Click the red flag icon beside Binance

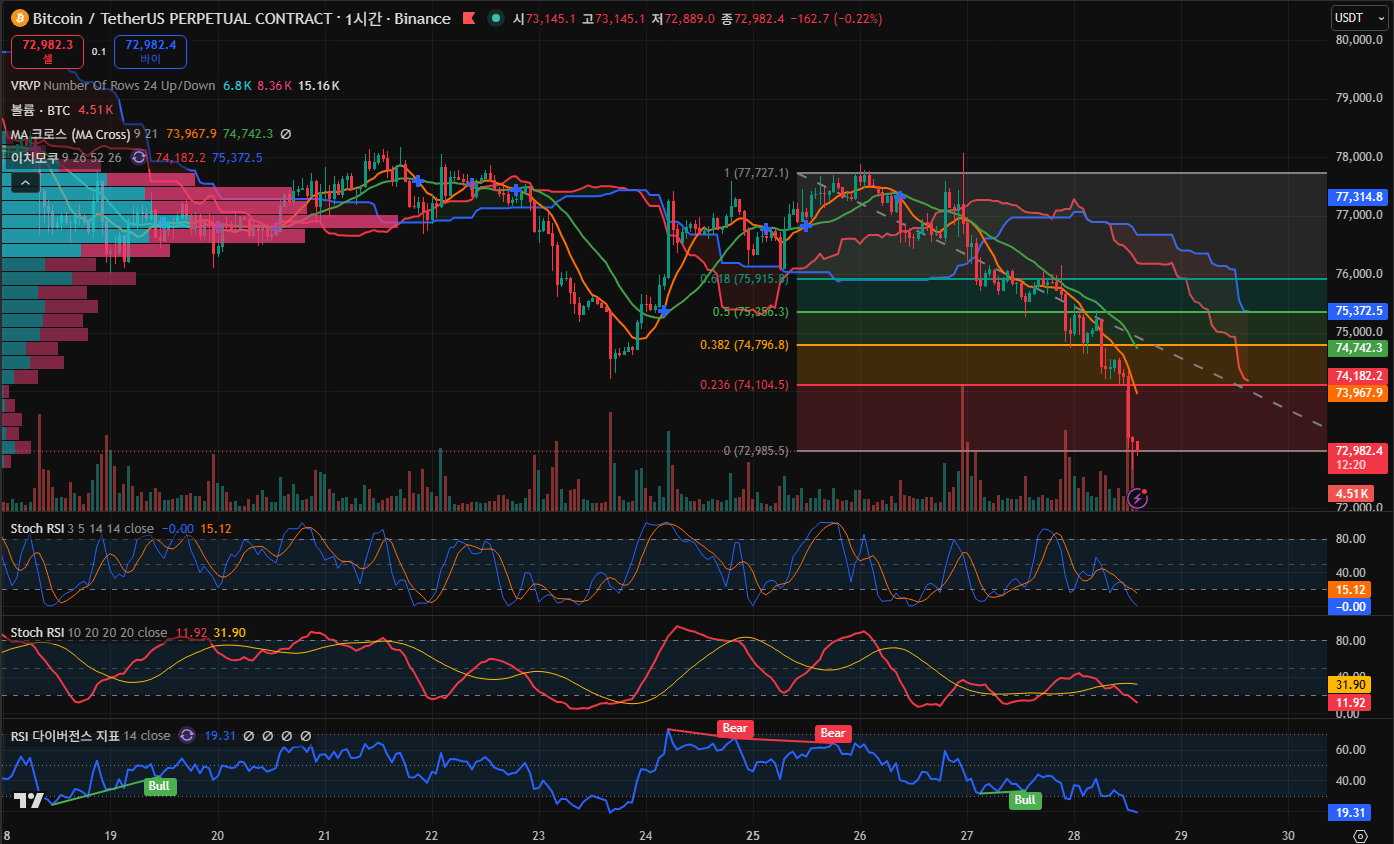pos(470,19)
